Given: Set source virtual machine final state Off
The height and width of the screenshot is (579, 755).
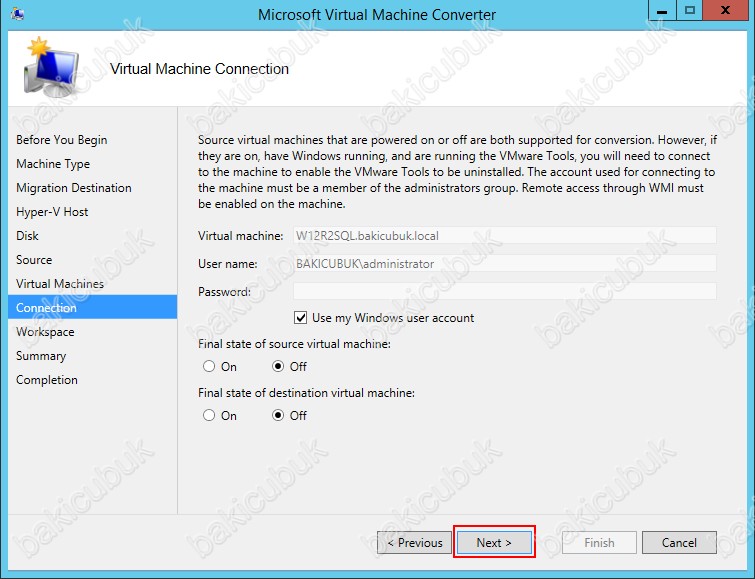Looking at the screenshot, I should click(278, 367).
